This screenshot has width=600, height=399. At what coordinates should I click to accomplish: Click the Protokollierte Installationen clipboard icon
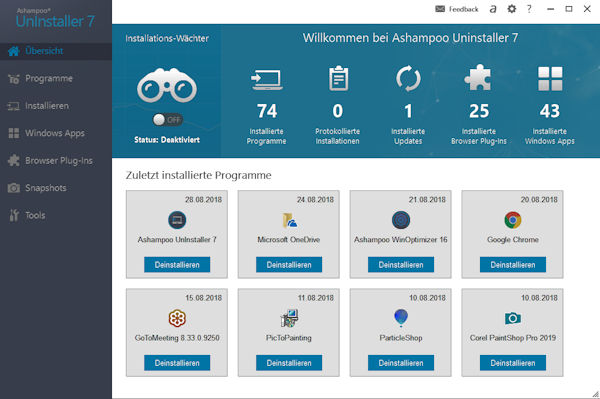point(339,78)
